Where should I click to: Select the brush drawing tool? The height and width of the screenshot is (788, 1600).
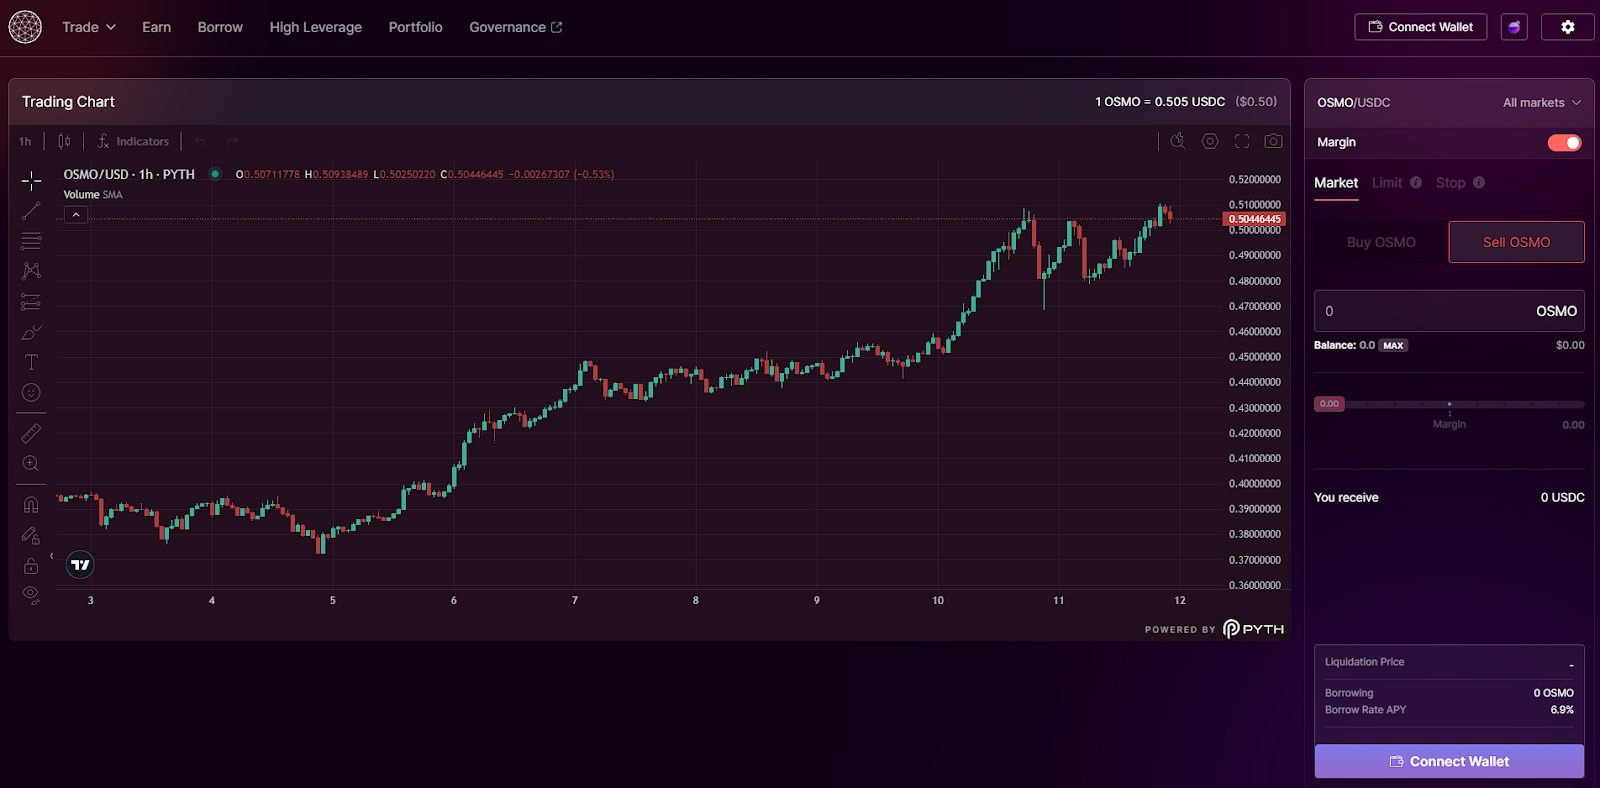(x=31, y=332)
